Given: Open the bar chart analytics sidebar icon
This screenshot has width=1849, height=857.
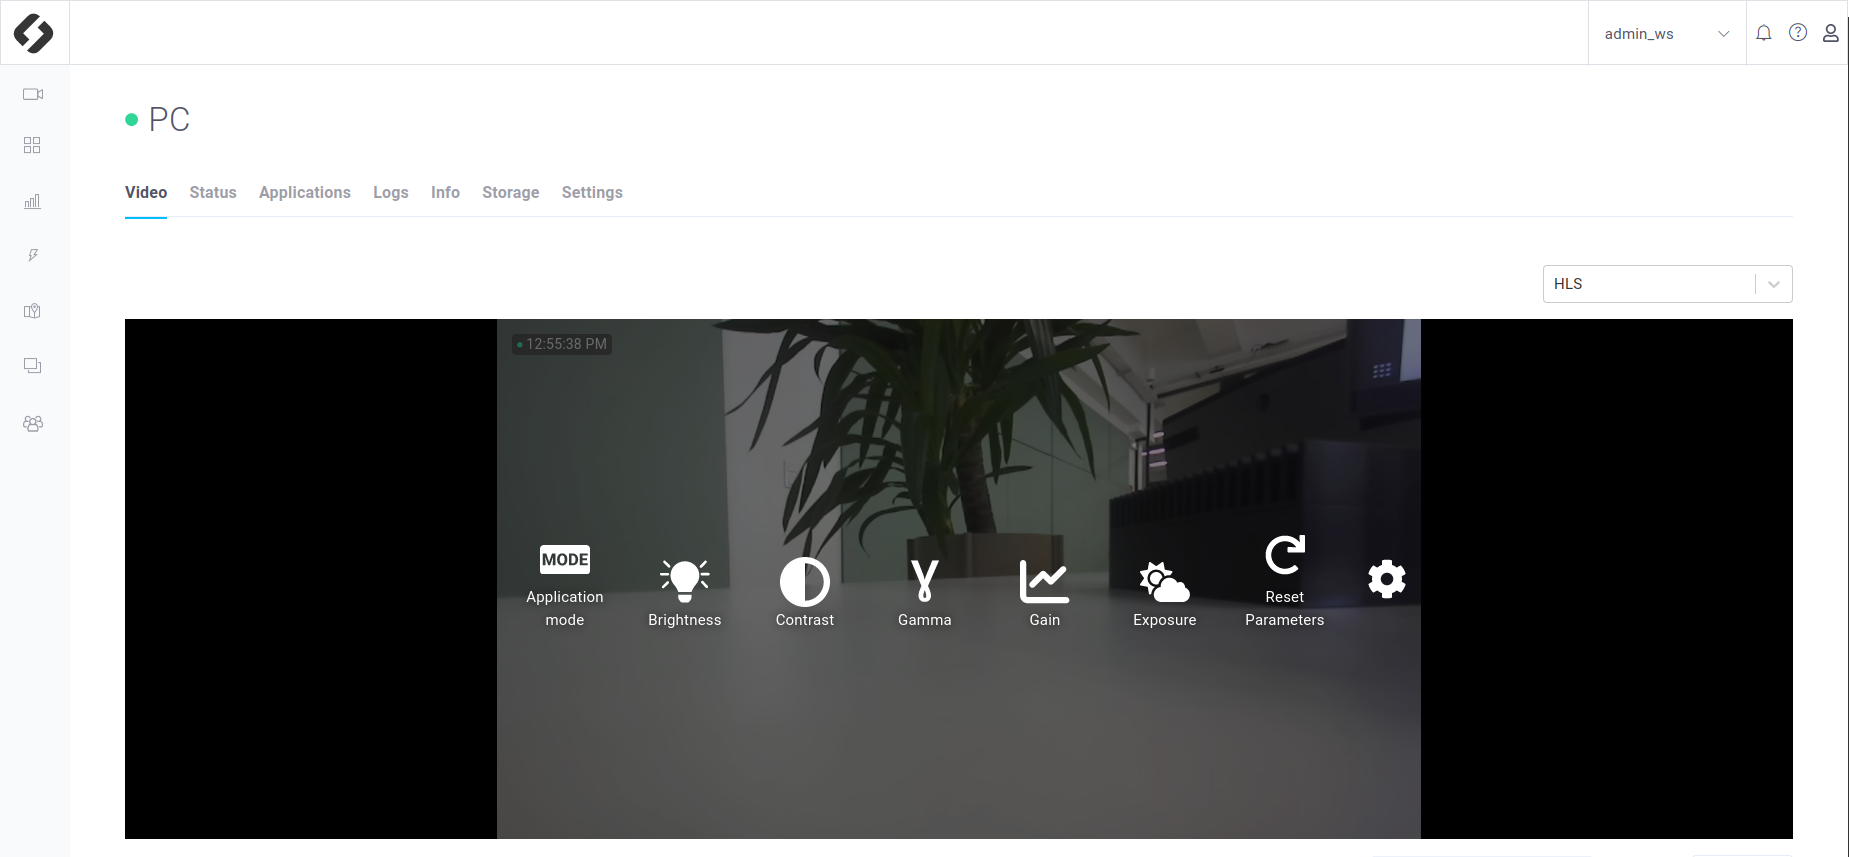Looking at the screenshot, I should [x=32, y=201].
